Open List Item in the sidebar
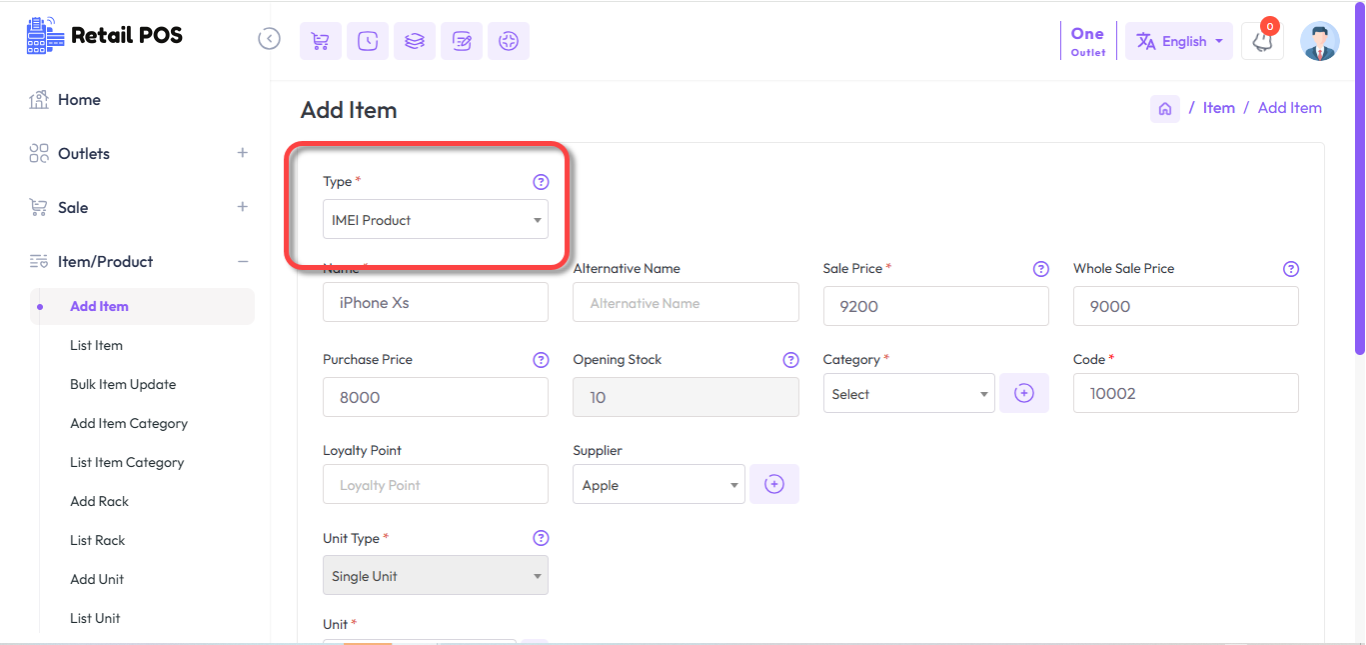Image resolution: width=1366 pixels, height=645 pixels. (x=96, y=345)
